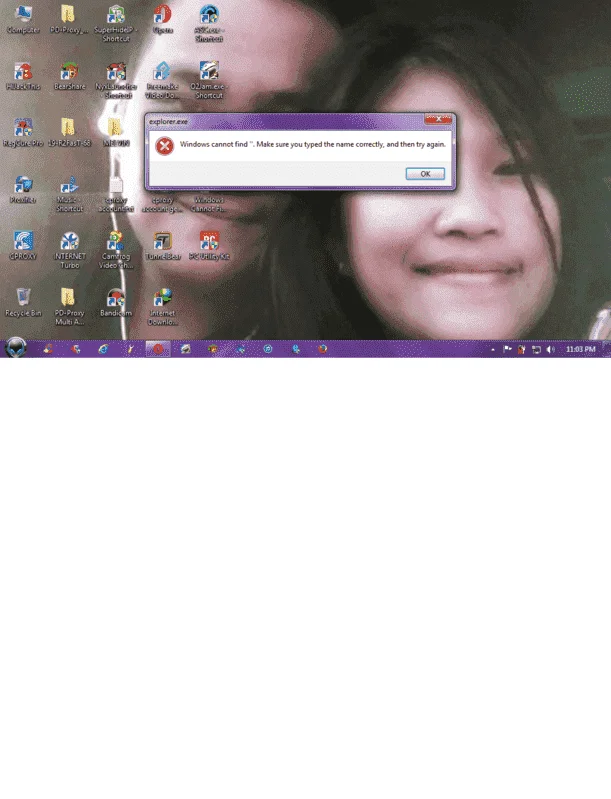Open Internet Explorer from the taskbar
The height and width of the screenshot is (799, 611).
tap(103, 349)
